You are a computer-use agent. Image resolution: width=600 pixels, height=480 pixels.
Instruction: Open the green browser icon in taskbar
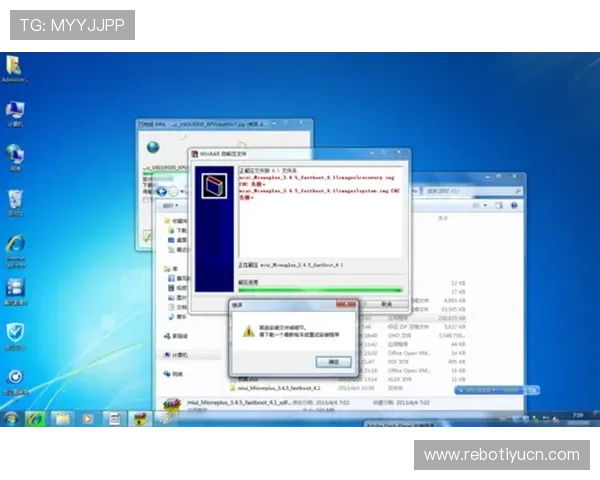pos(36,418)
